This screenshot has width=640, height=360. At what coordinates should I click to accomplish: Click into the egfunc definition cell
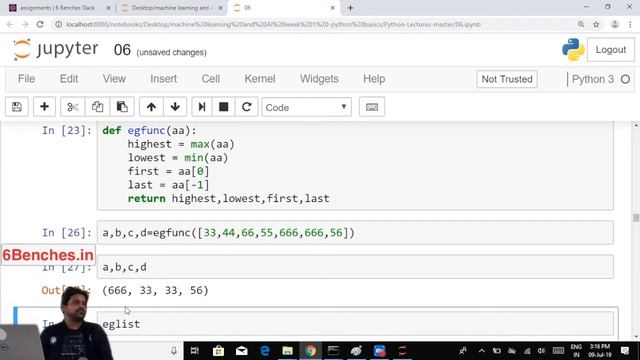[x=355, y=165]
